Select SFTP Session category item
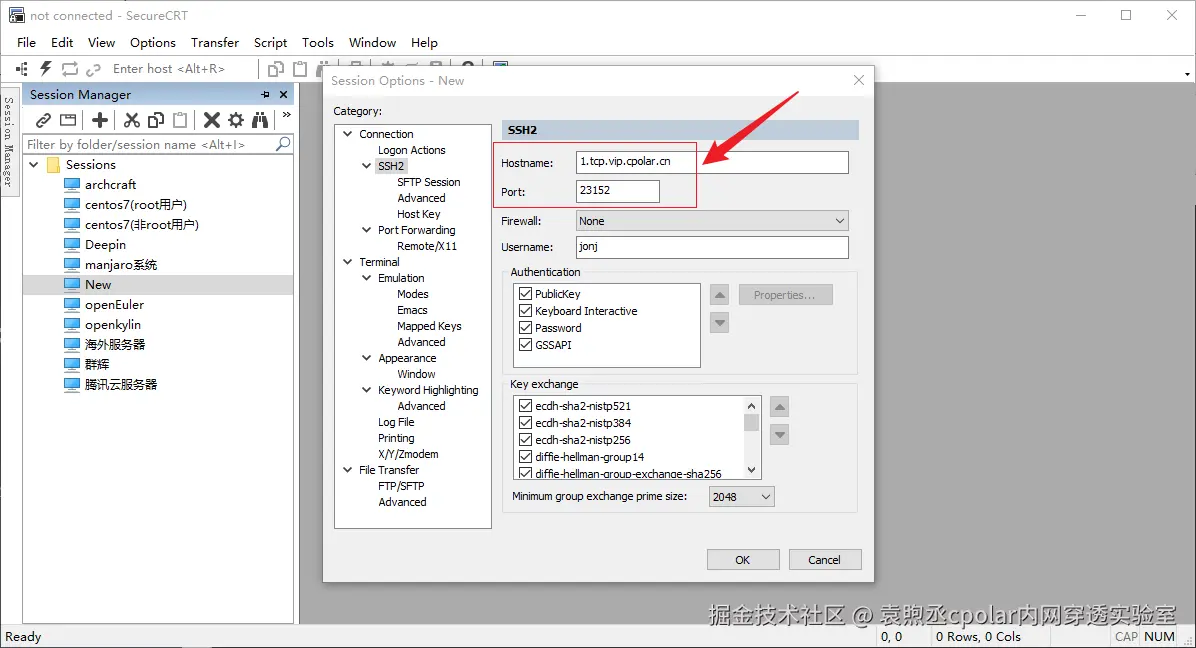The height and width of the screenshot is (648, 1196). (x=429, y=182)
